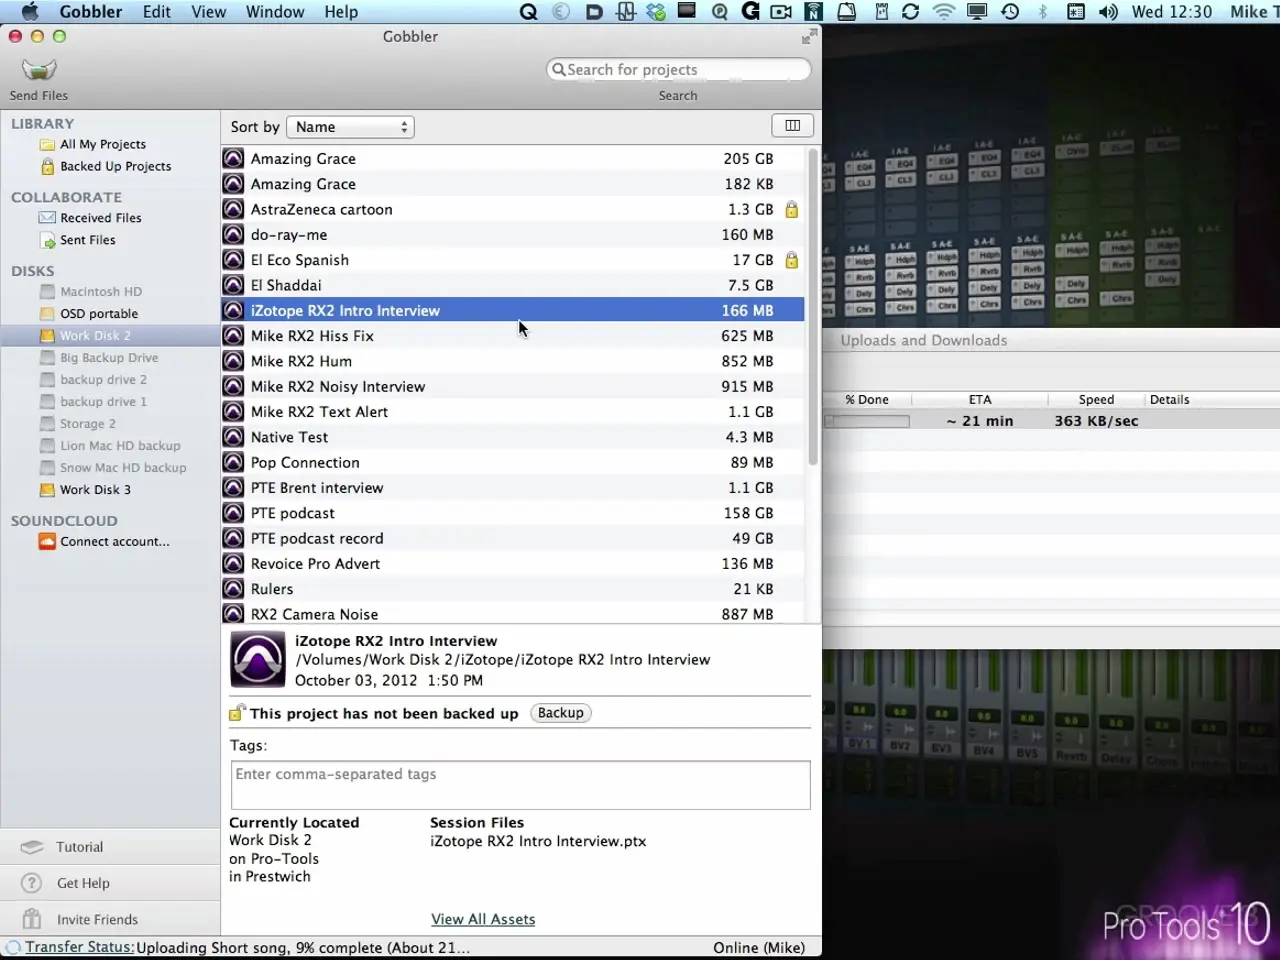This screenshot has height=960, width=1280.
Task: Click Pro Tools icon for do-ray-me project
Action: click(x=233, y=235)
